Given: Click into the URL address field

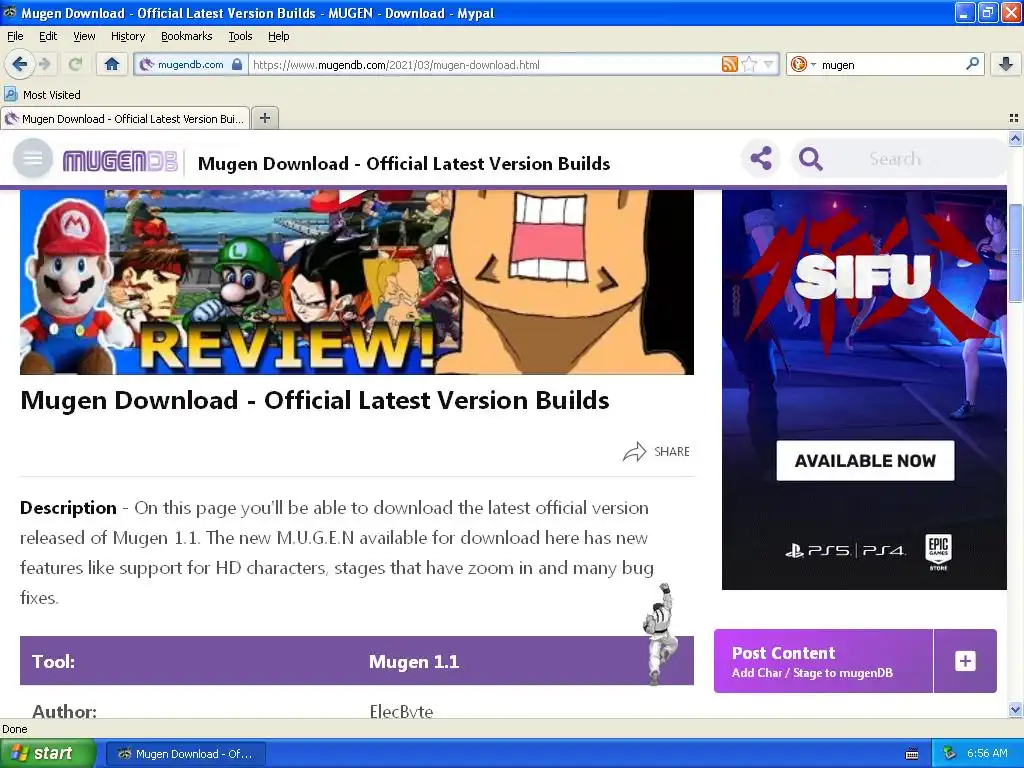Looking at the screenshot, I should click(x=483, y=65).
